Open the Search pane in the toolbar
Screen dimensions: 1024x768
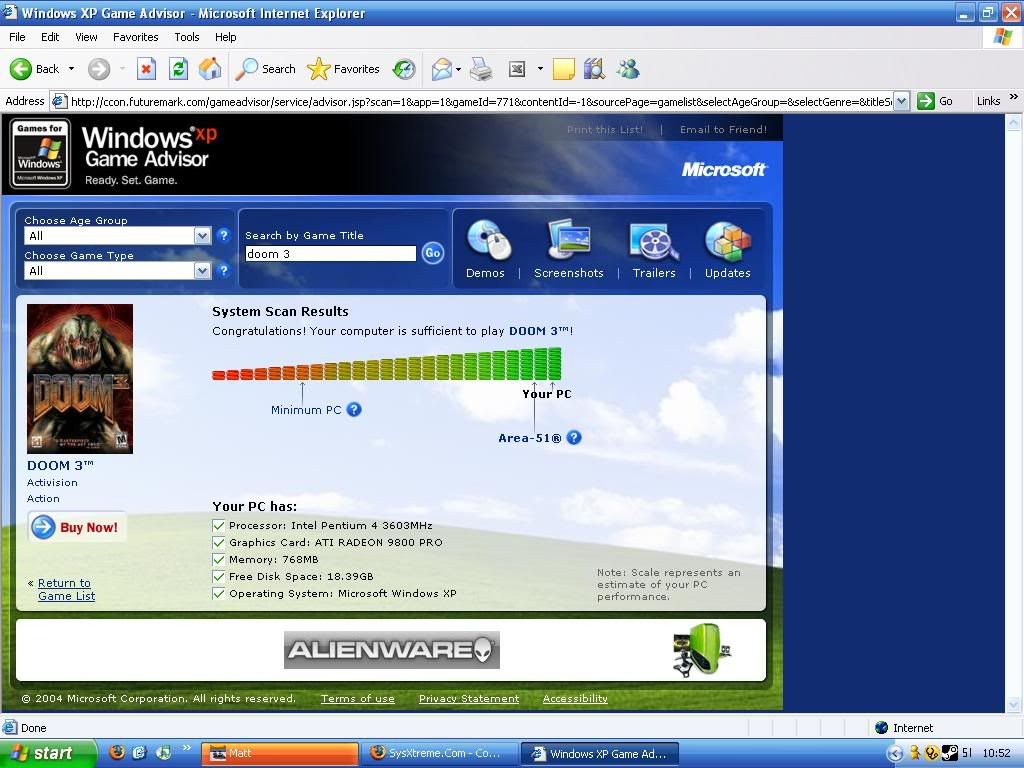click(265, 69)
